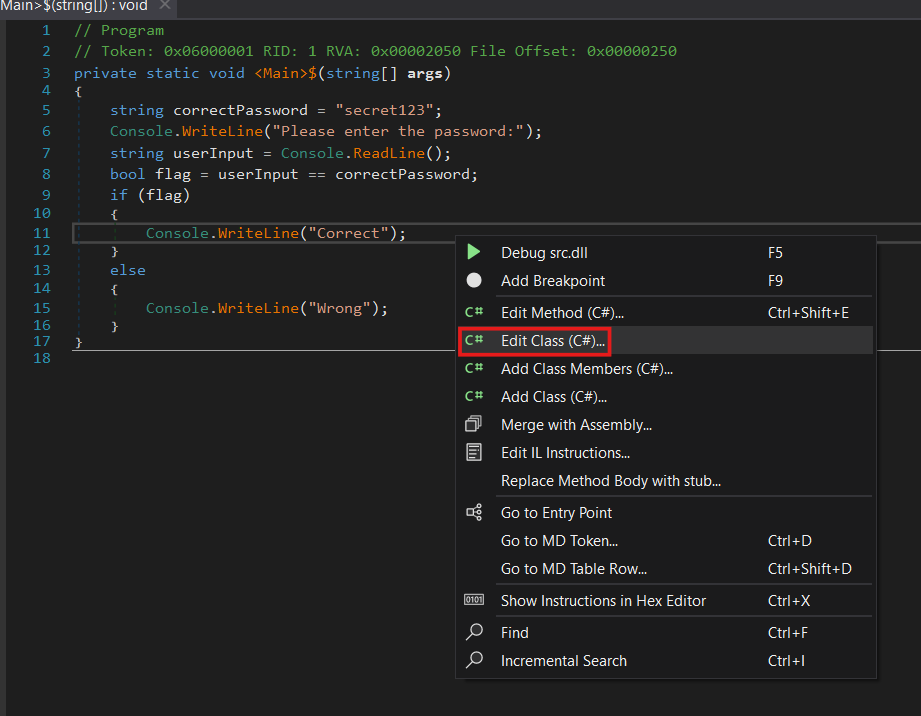Viewport: 921px width, 716px height.
Task: Click ReadLine in the code on line 7
Action: coord(389,153)
